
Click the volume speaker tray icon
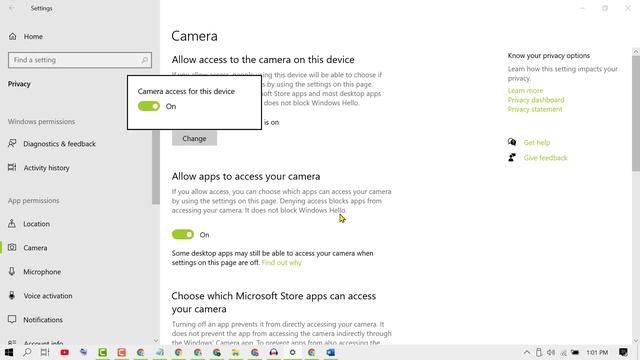coord(551,352)
